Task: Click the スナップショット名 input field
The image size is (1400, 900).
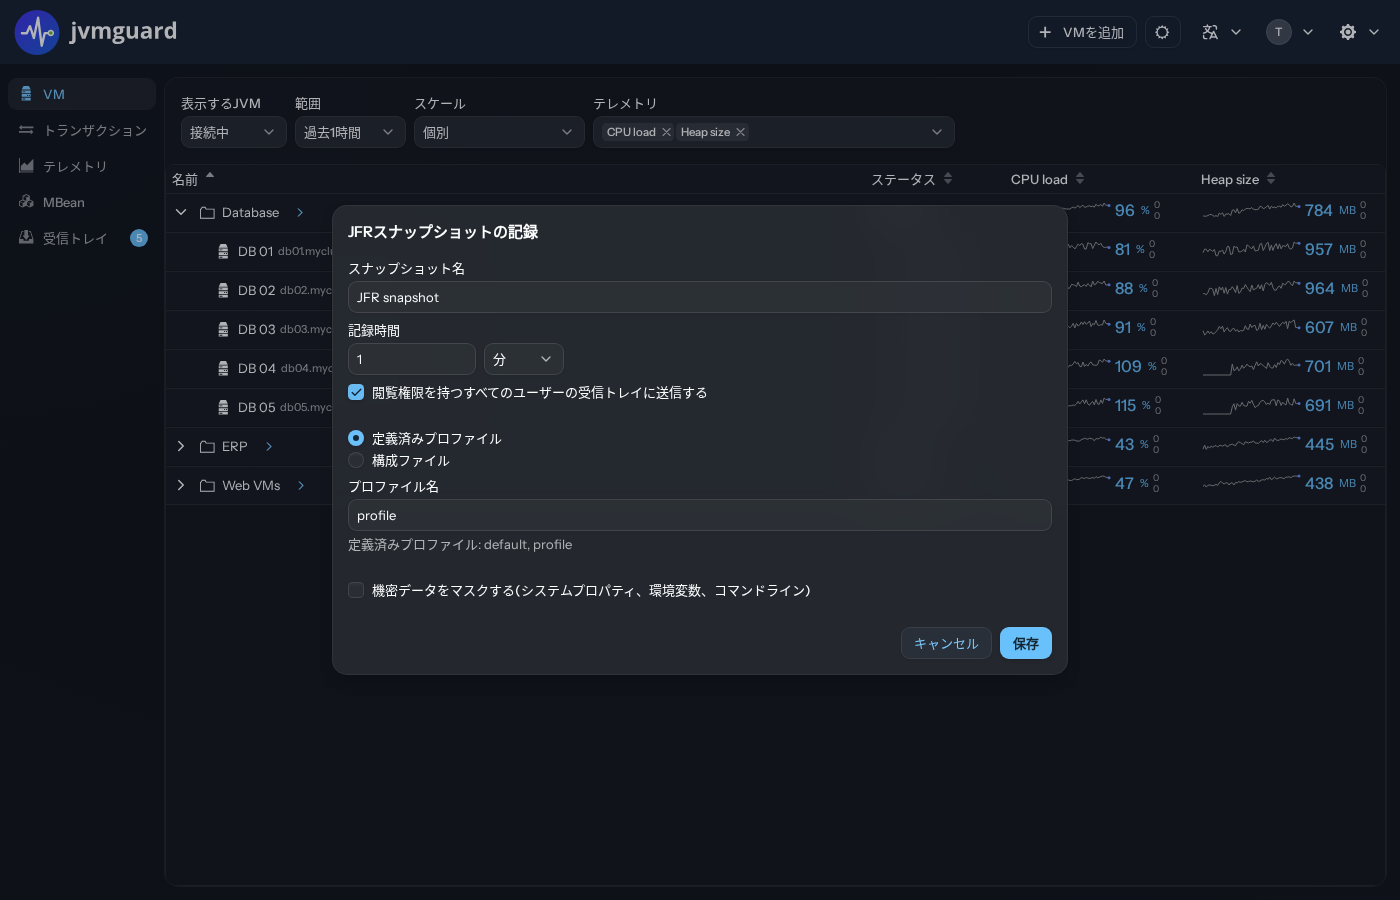Action: (x=700, y=297)
